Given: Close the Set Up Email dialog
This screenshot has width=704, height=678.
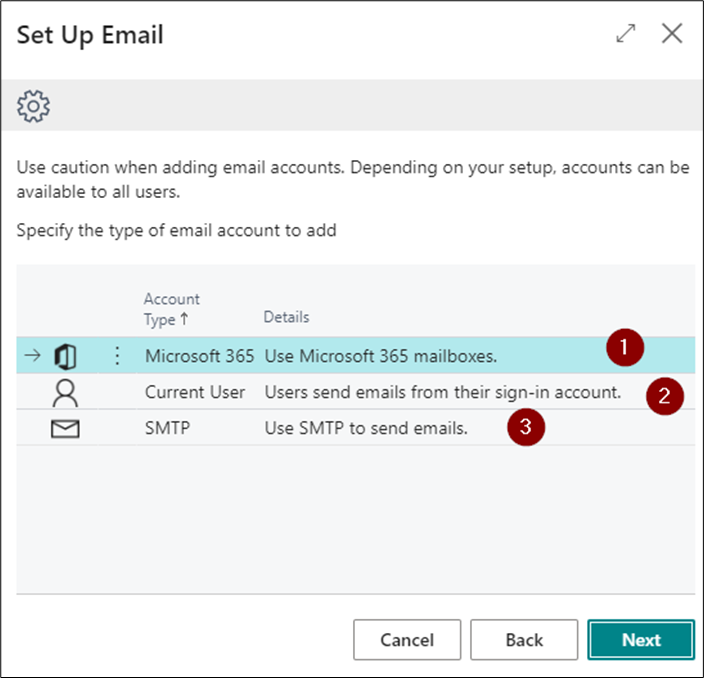Looking at the screenshot, I should click(x=672, y=34).
